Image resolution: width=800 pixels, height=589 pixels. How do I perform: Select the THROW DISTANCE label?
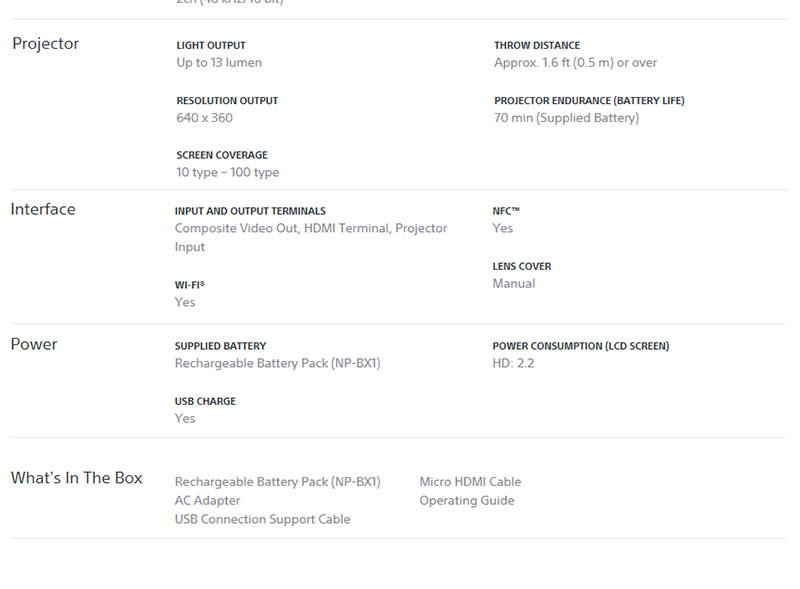537,46
